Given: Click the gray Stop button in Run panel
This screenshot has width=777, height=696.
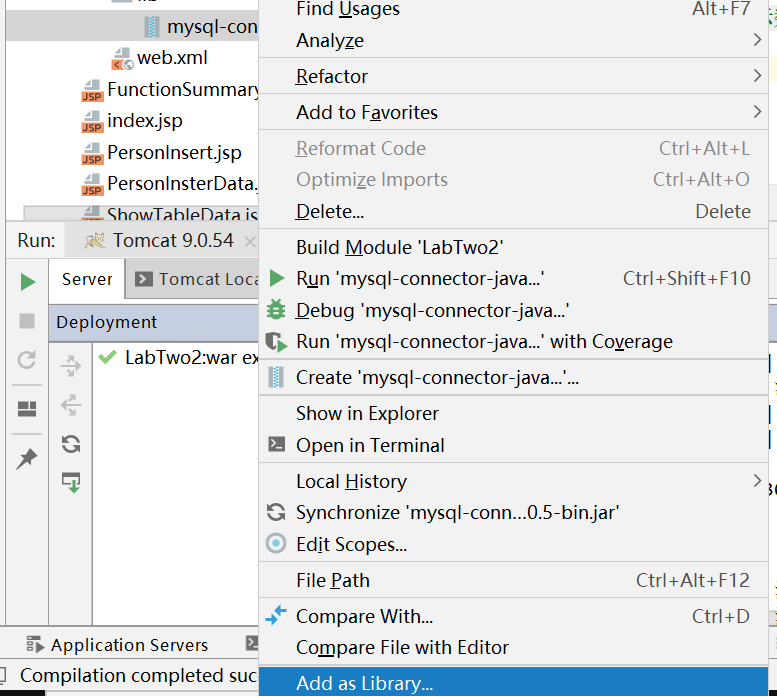Looking at the screenshot, I should pyautogui.click(x=27, y=321).
